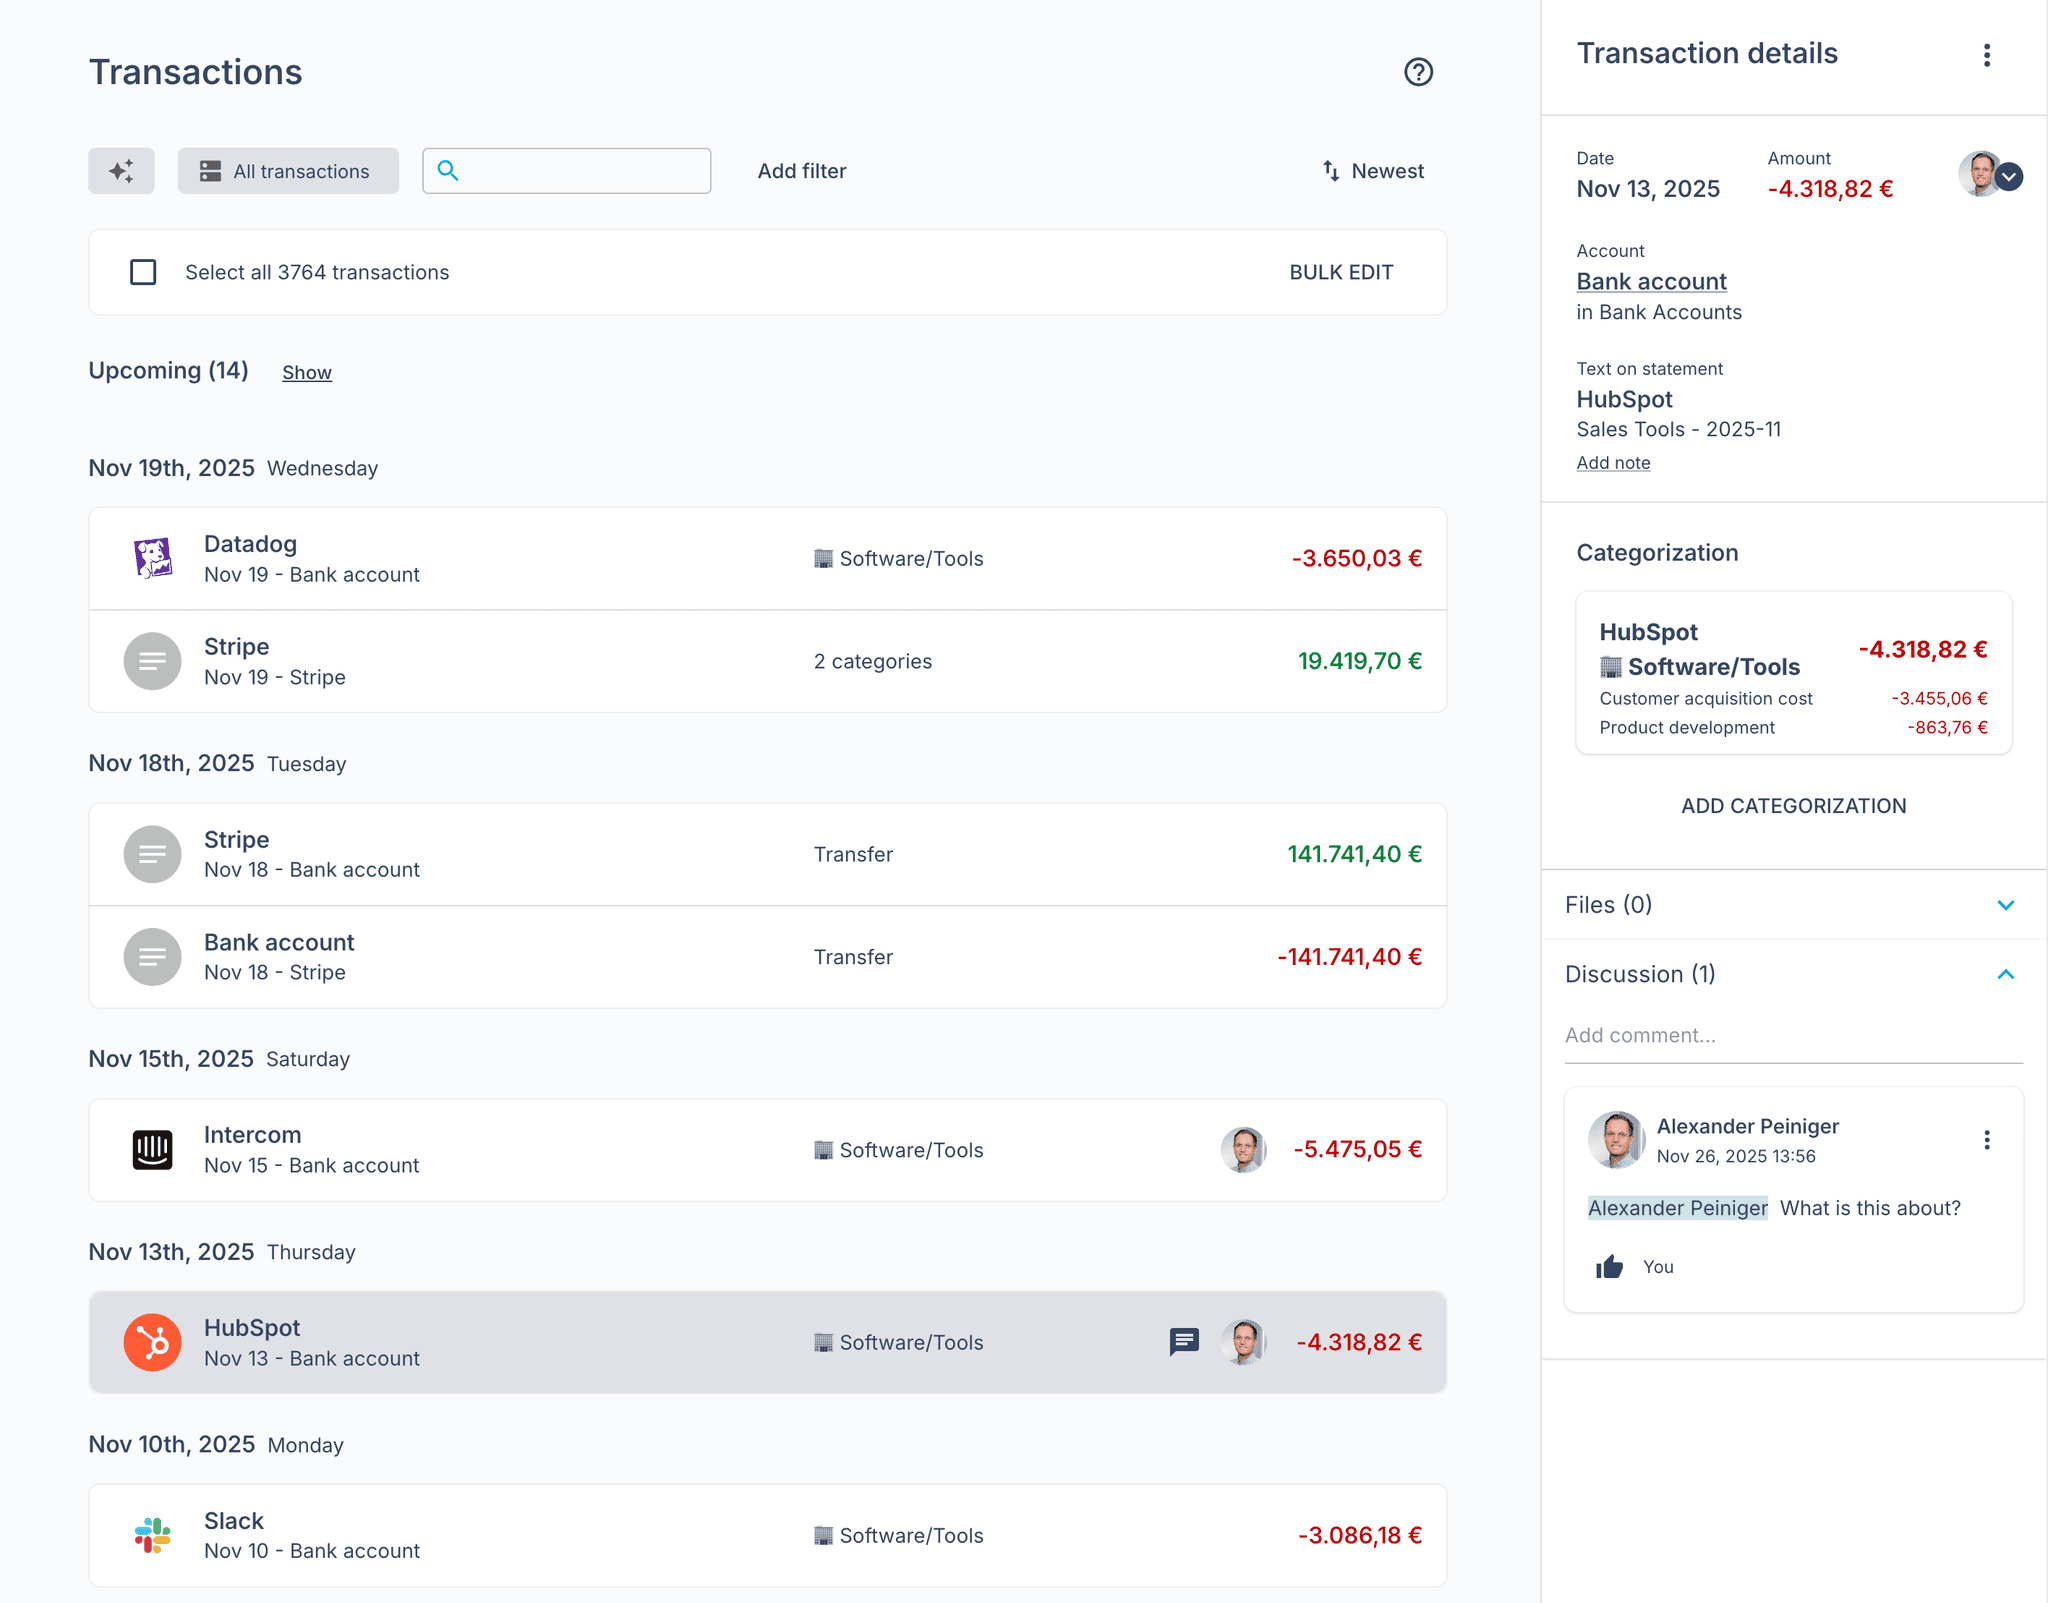2048x1603 pixels.
Task: Click the Datadog logo icon
Action: coord(152,558)
